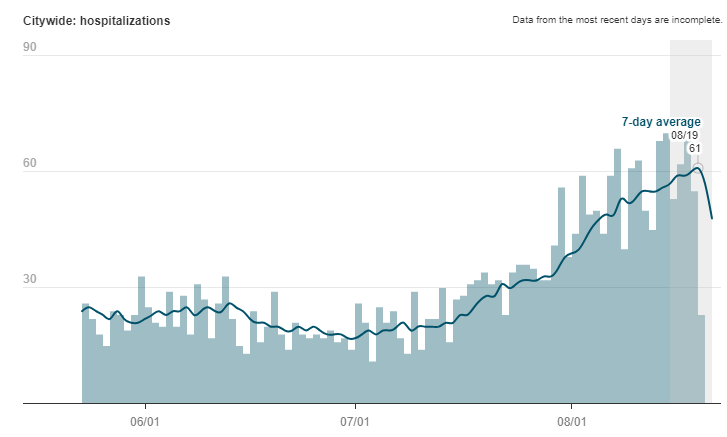Click the incomplete recent data note text

616,20
